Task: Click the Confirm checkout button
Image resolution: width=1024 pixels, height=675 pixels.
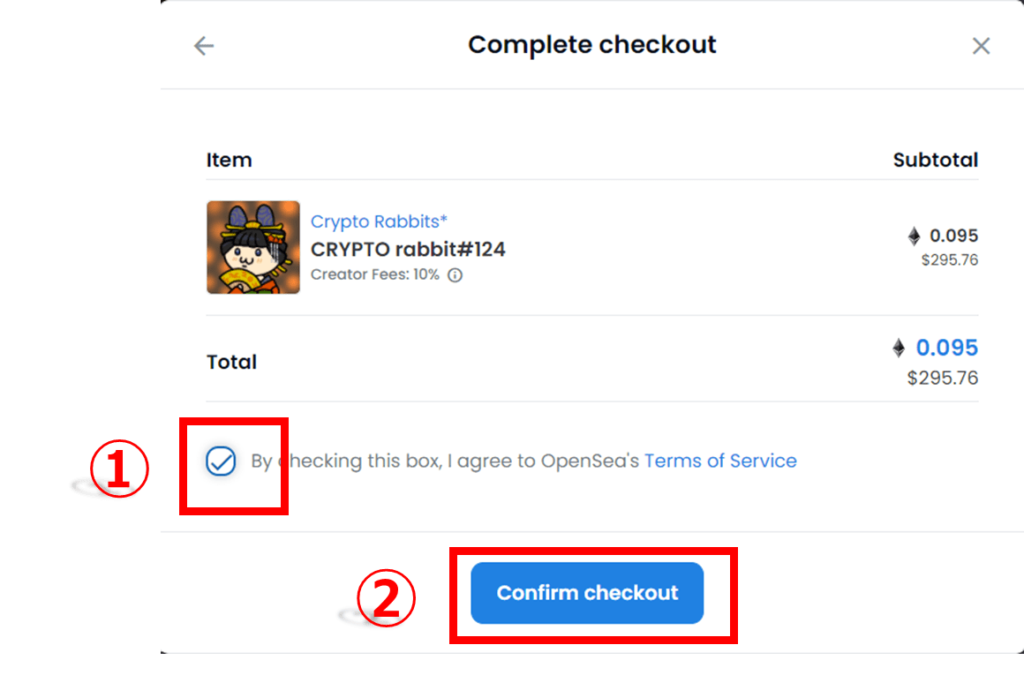Action: click(587, 593)
